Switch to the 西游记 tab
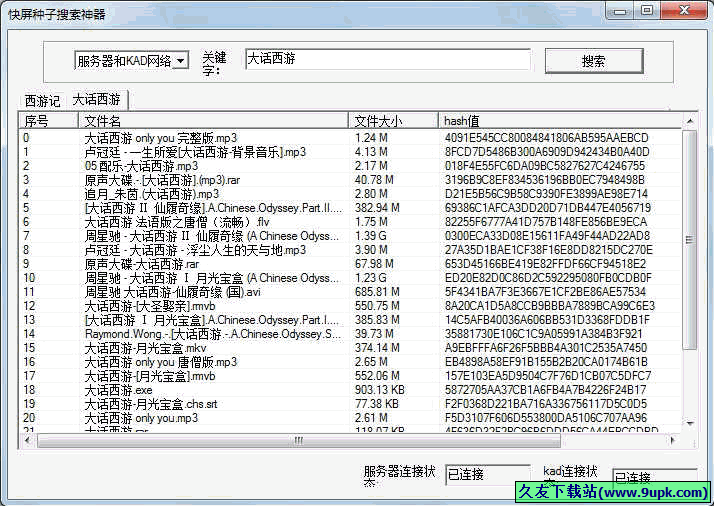 pos(42,101)
